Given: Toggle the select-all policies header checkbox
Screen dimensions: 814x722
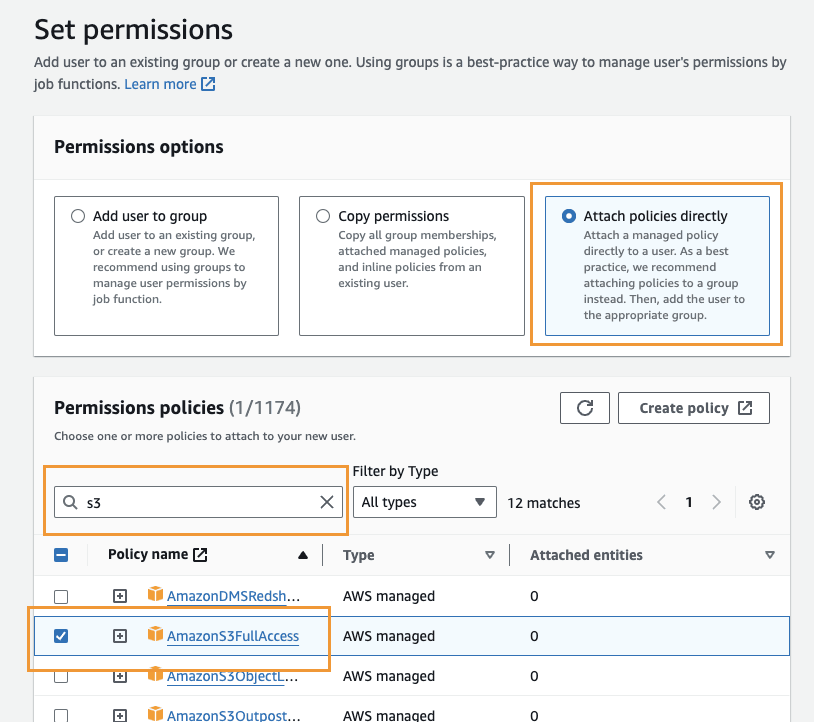Looking at the screenshot, I should click(x=61, y=555).
